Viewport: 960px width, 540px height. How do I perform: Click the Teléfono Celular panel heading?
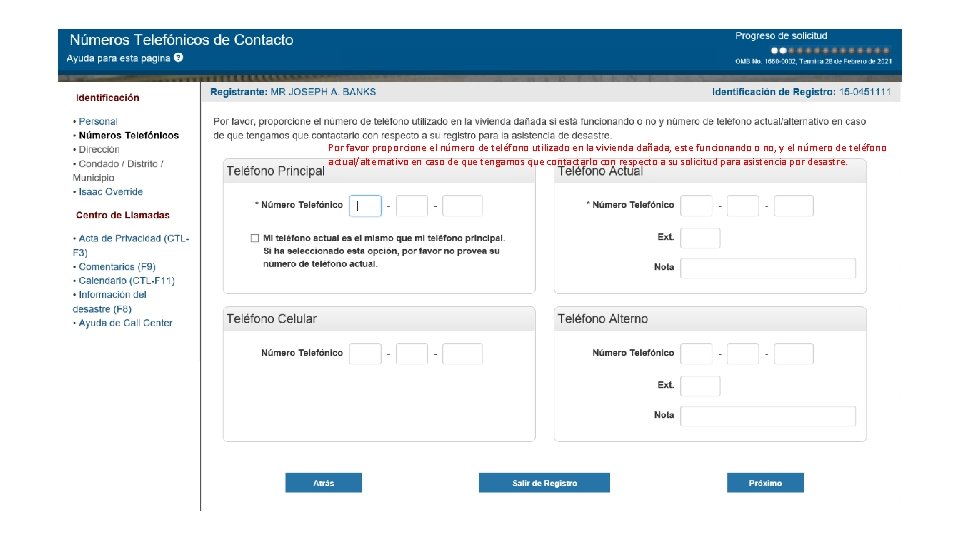272,319
